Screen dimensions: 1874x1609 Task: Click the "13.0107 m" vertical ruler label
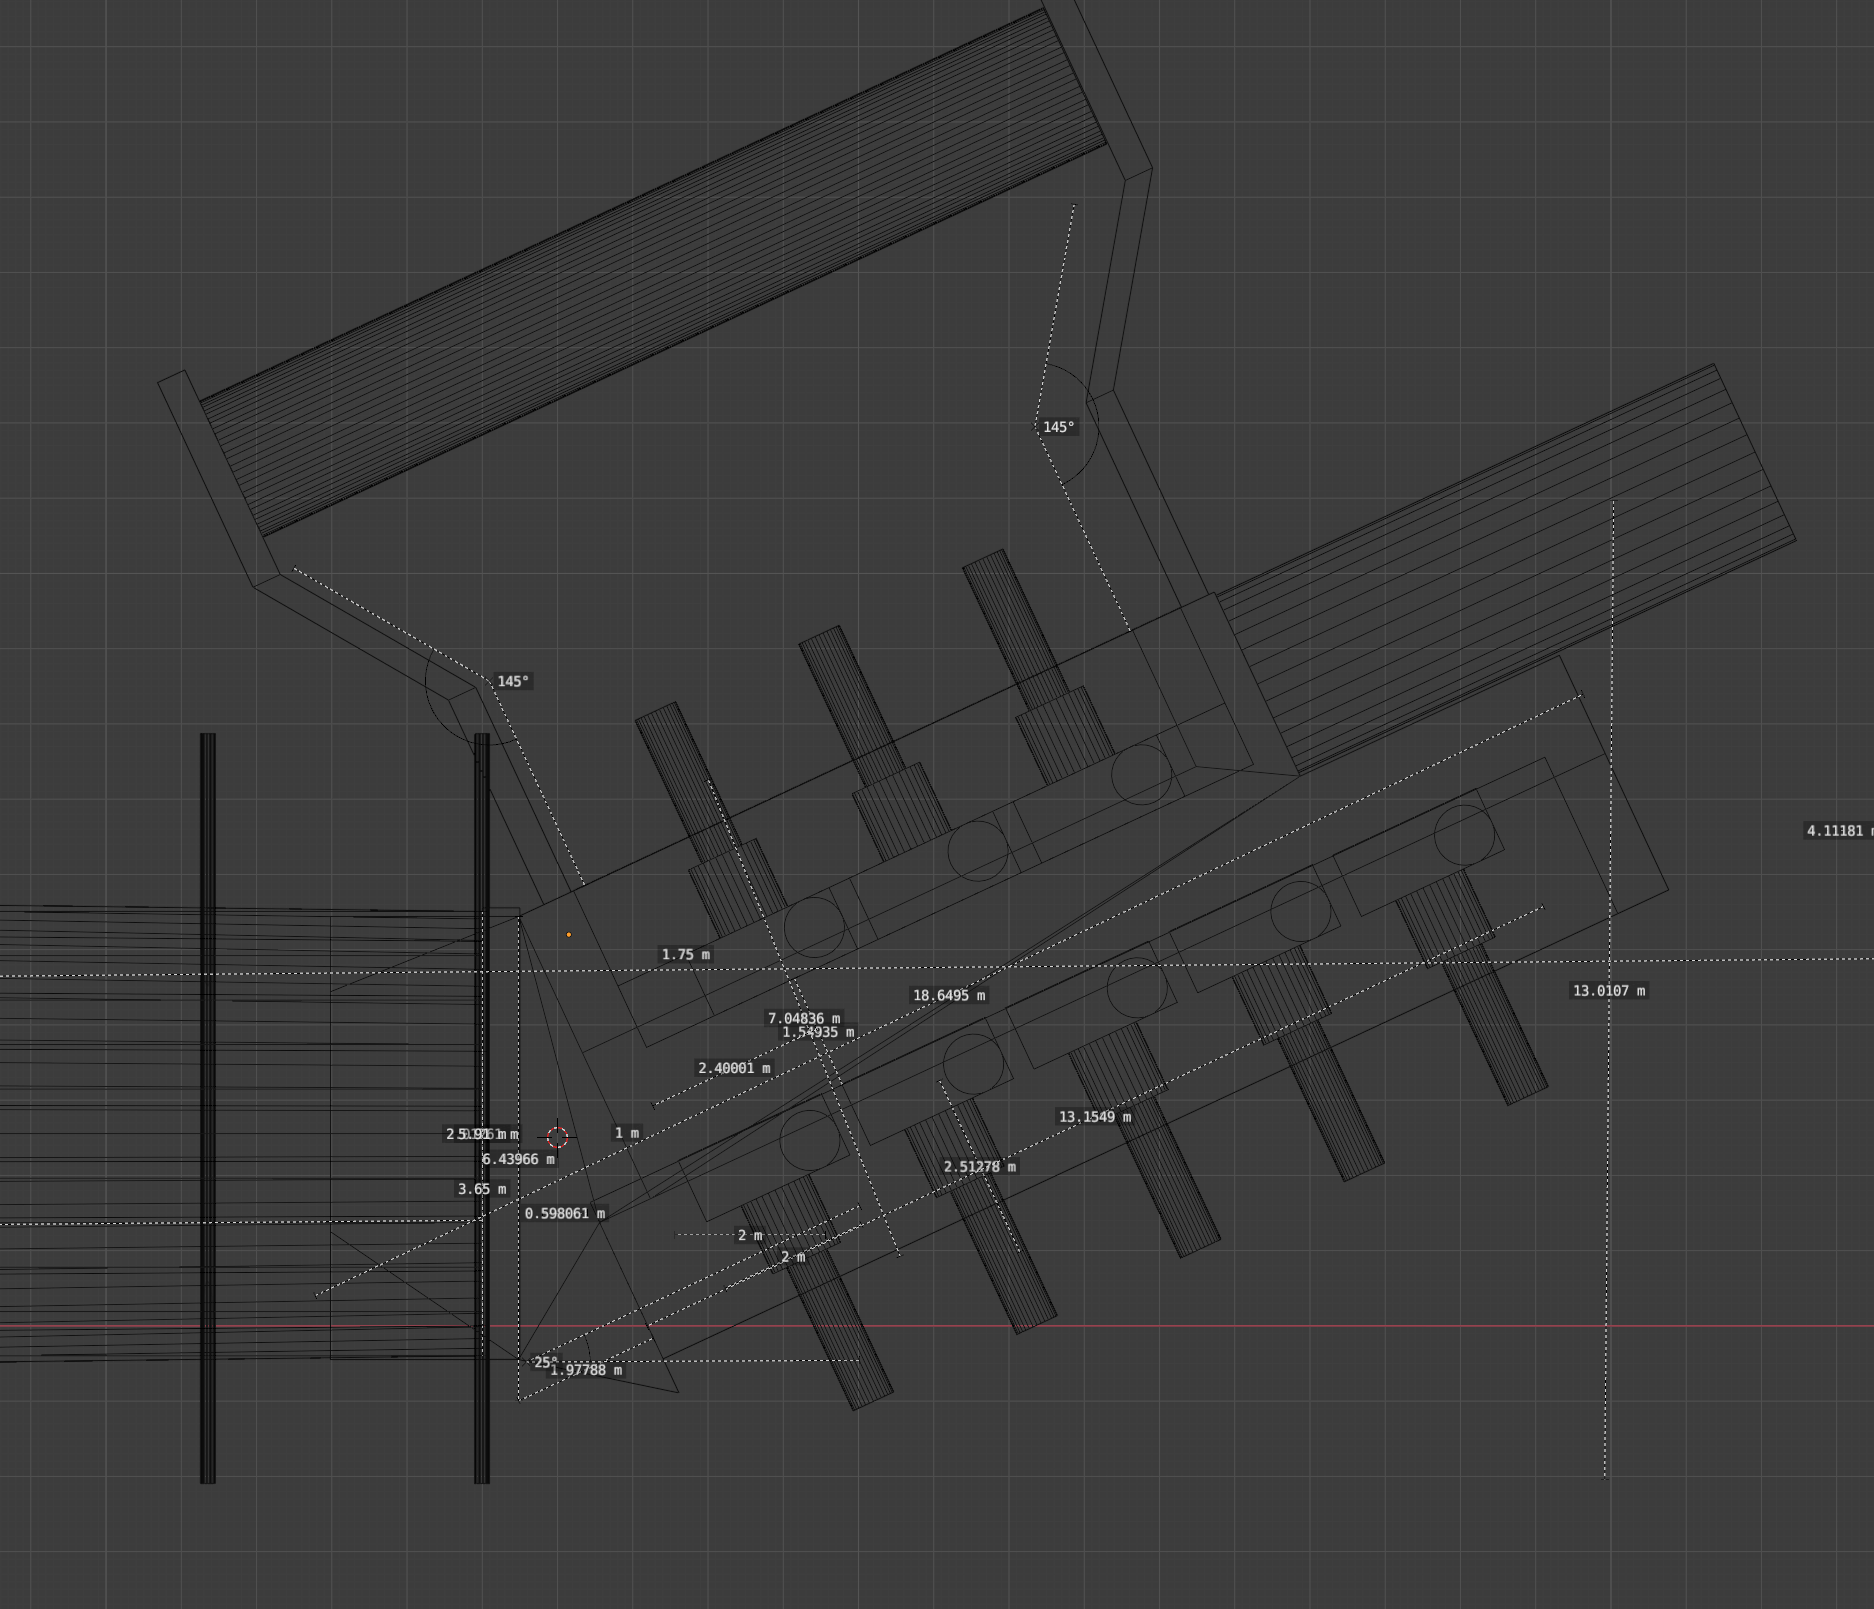[1609, 991]
